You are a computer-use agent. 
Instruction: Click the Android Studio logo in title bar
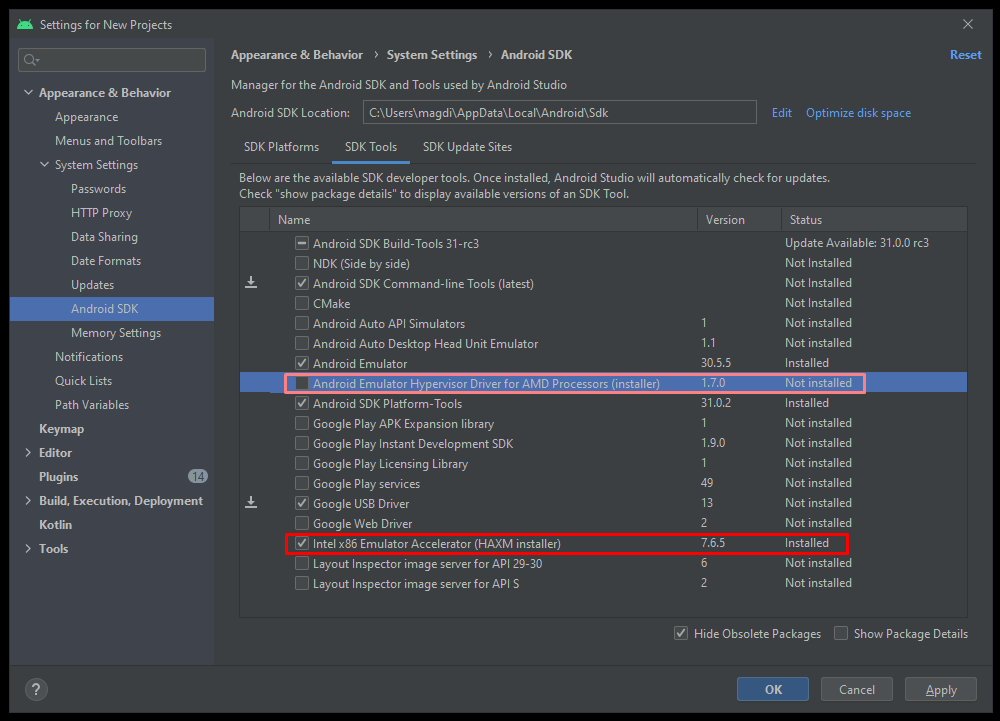(x=25, y=24)
